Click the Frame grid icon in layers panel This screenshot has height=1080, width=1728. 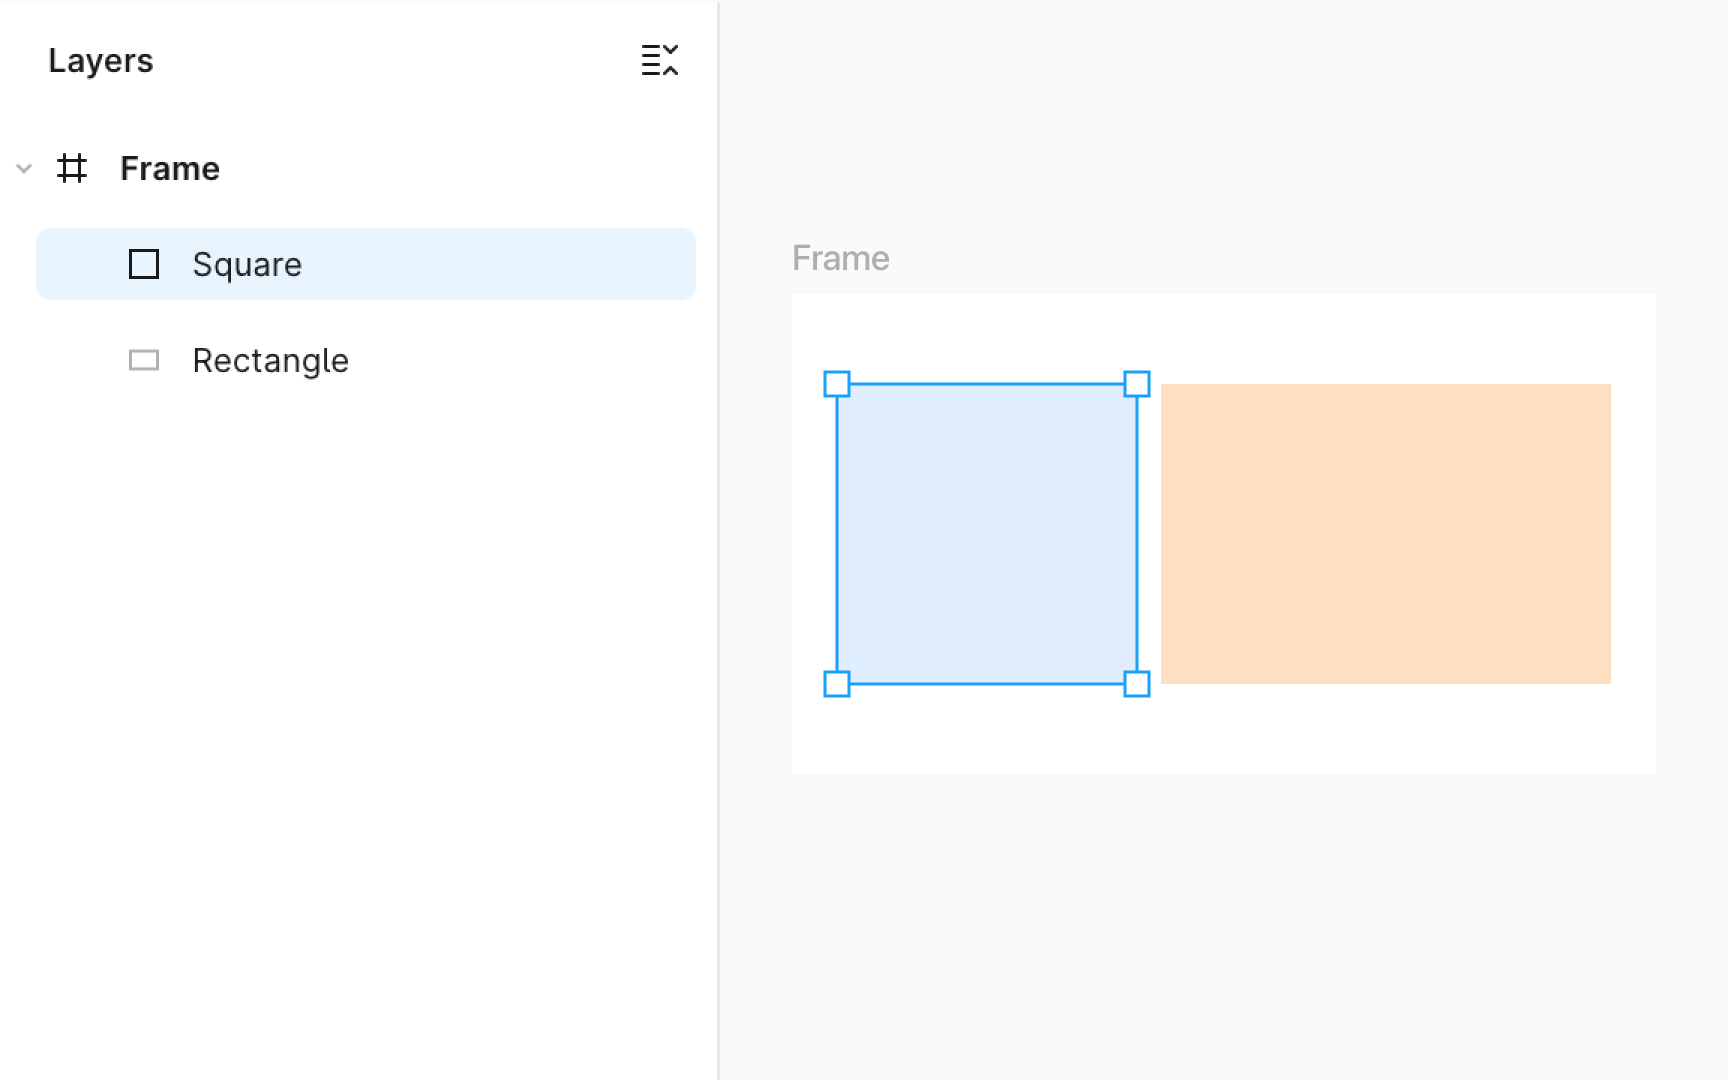coord(71,168)
